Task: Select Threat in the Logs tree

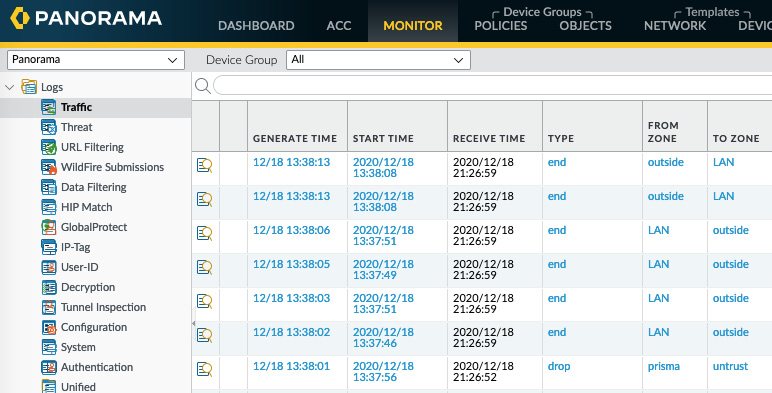Action: click(x=76, y=127)
